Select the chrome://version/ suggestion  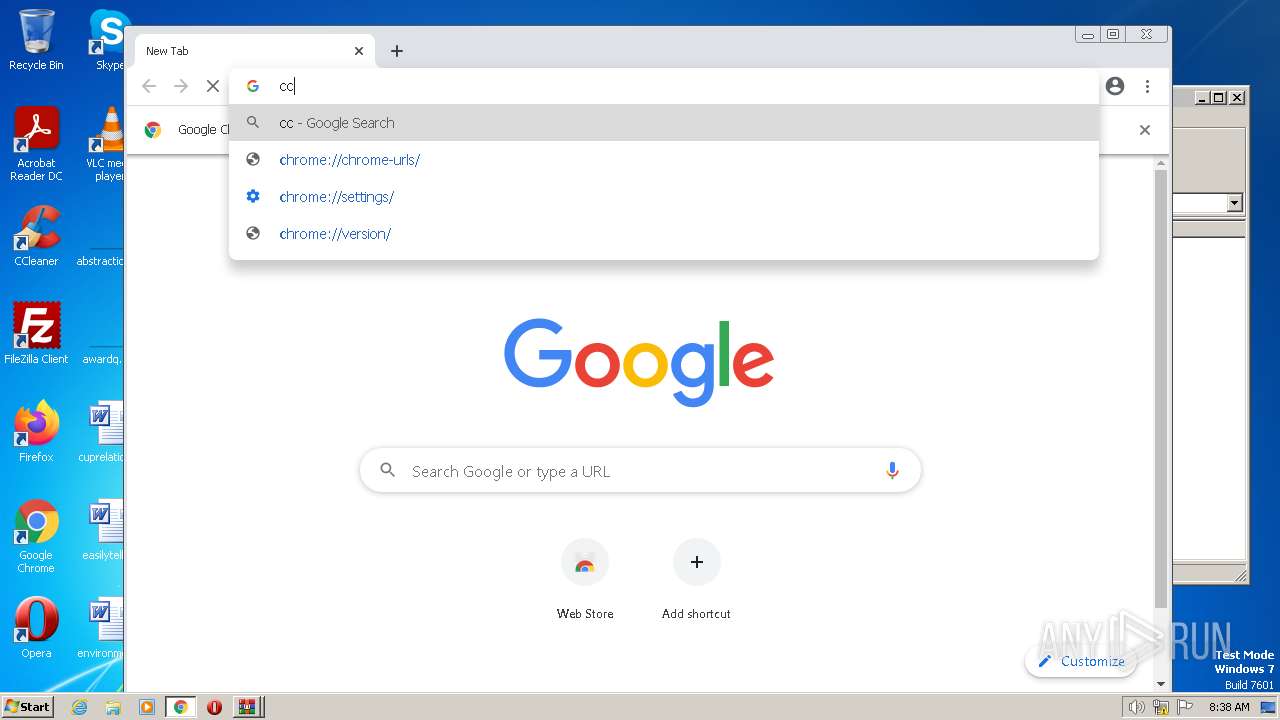coord(664,234)
